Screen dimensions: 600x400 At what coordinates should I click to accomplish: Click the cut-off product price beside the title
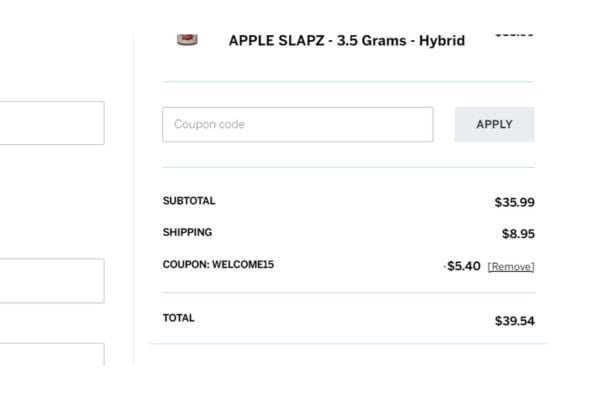[514, 35]
